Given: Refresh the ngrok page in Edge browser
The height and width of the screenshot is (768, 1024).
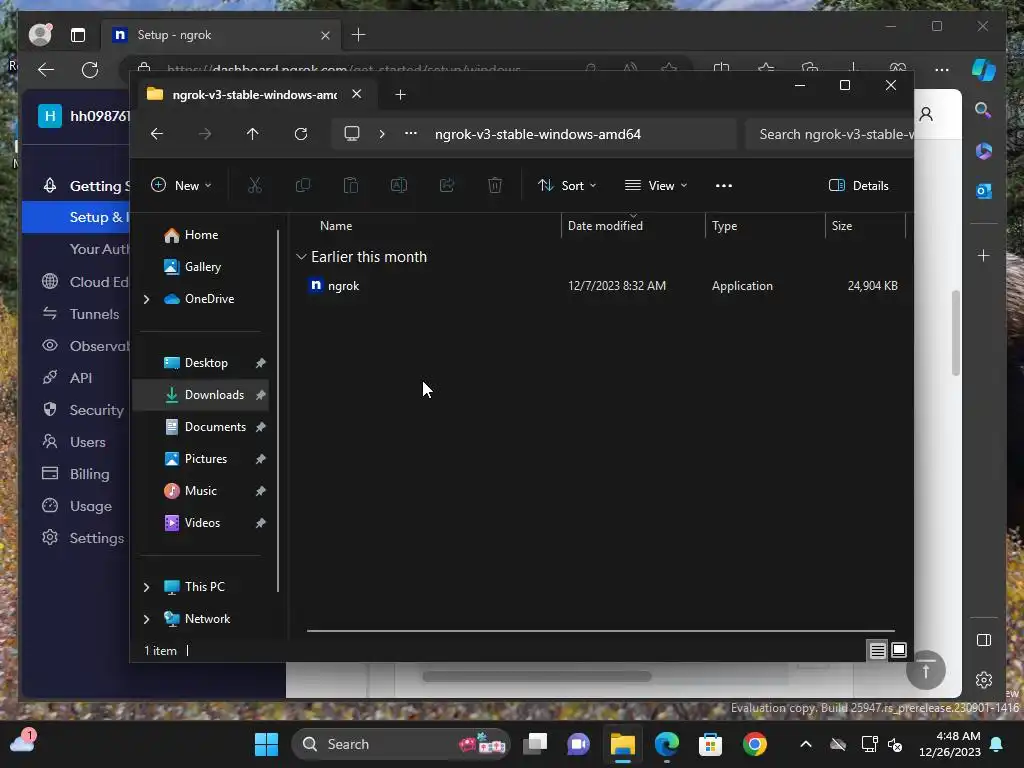Looking at the screenshot, I should [90, 70].
